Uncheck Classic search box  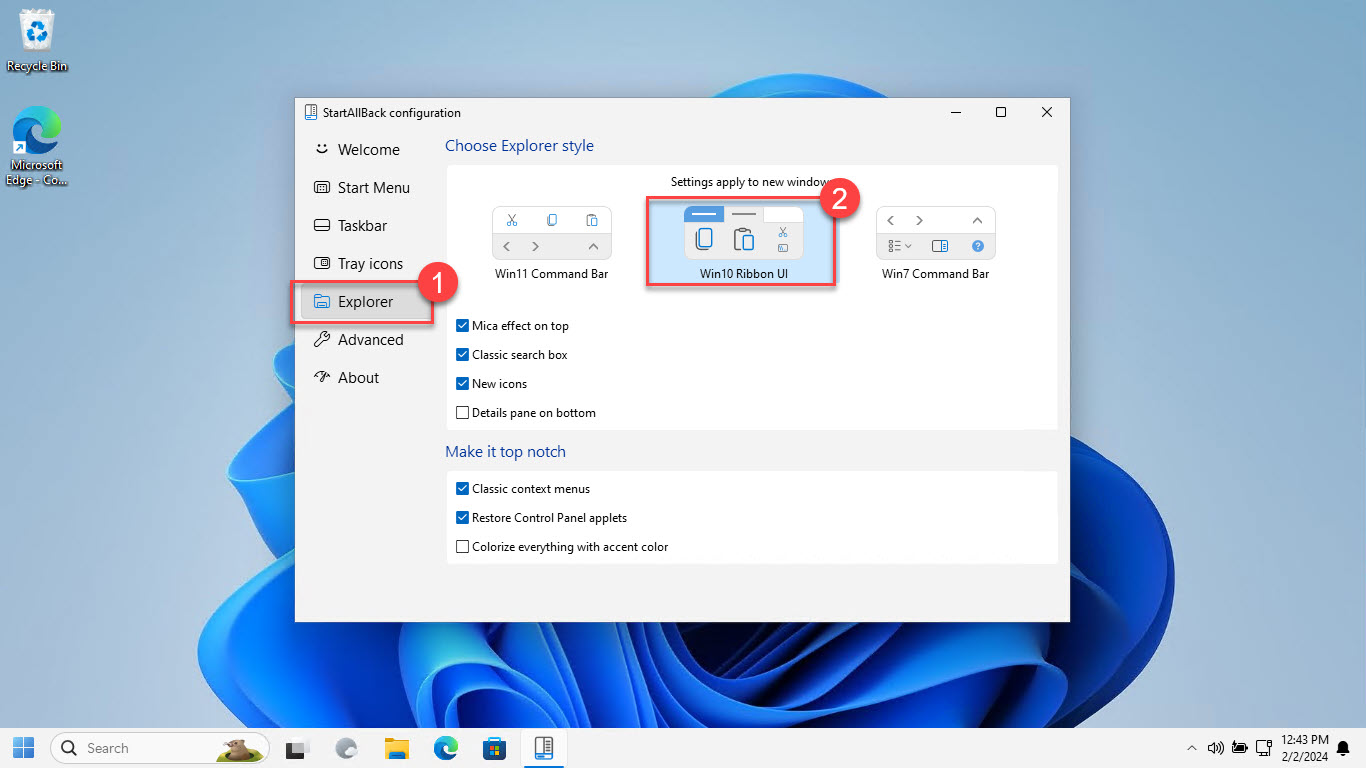462,355
